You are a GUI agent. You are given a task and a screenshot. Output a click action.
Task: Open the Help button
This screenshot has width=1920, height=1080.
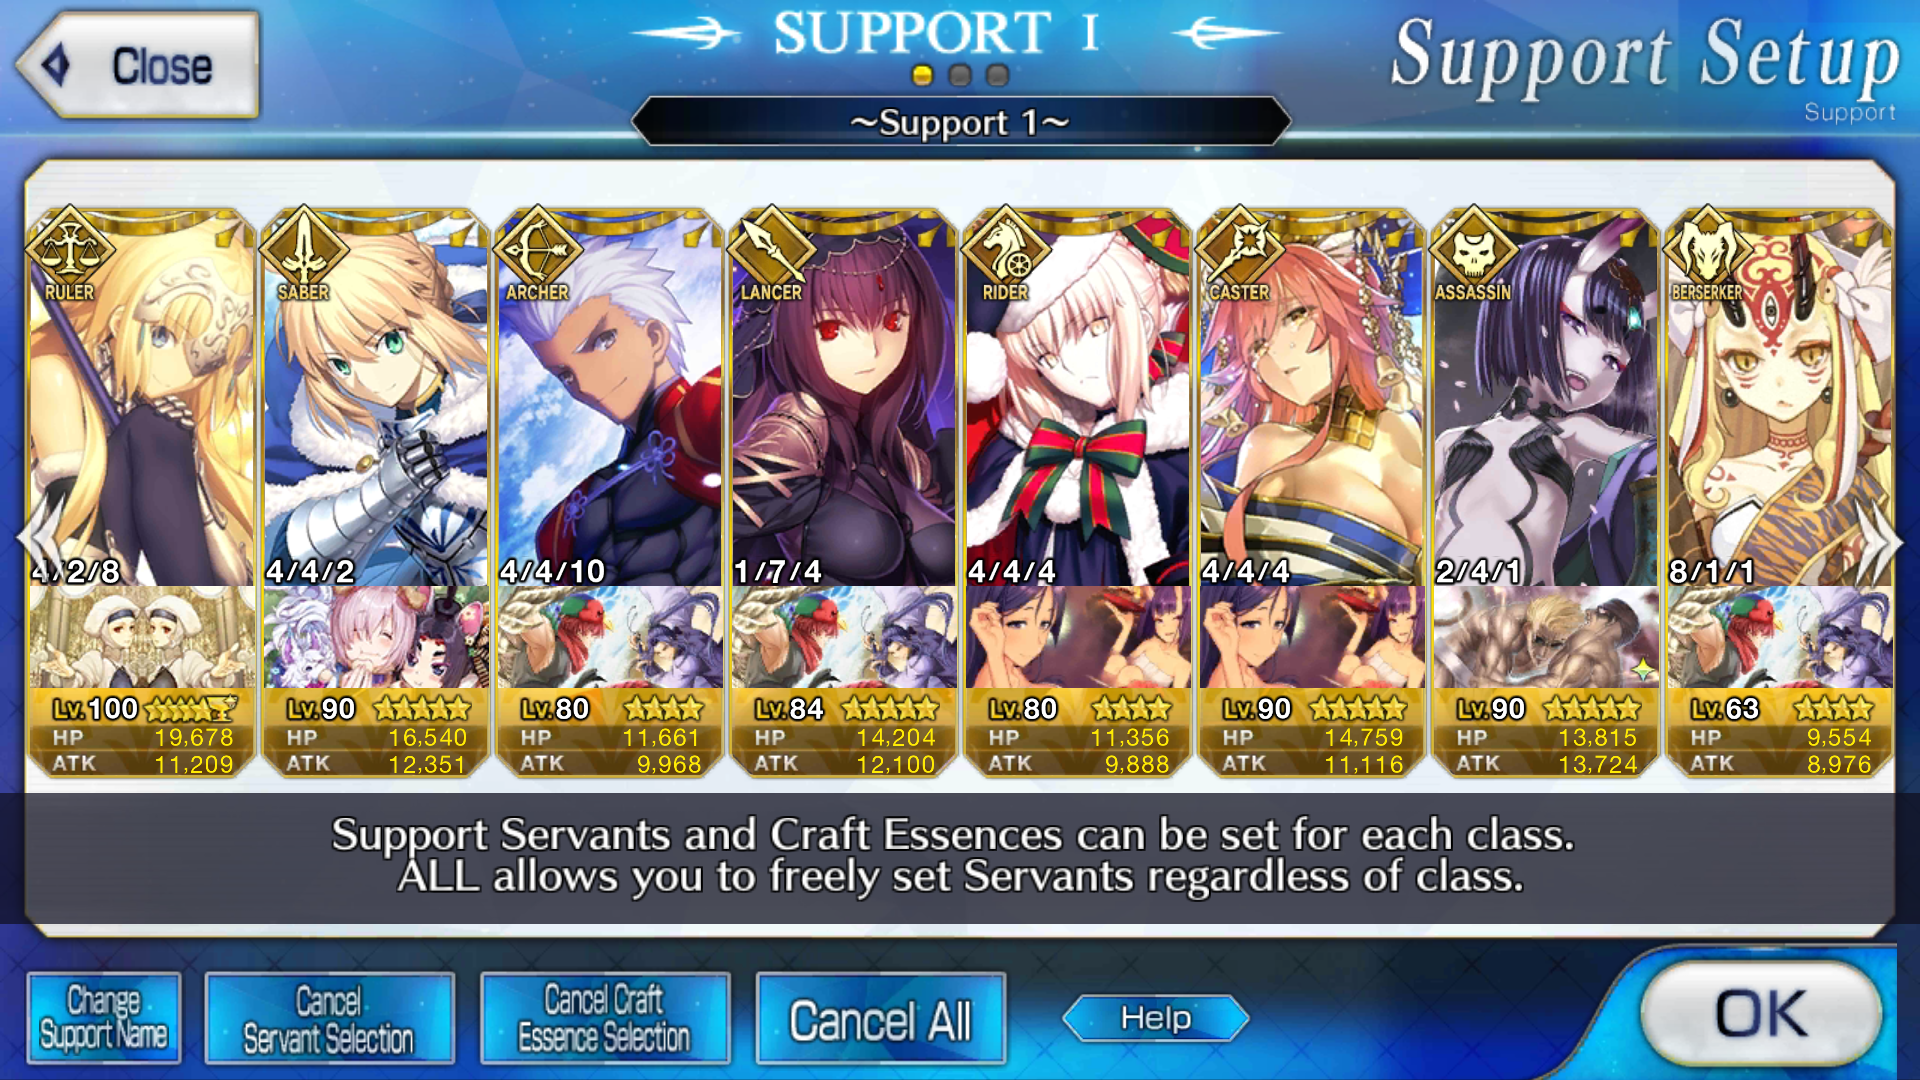click(x=1155, y=1019)
